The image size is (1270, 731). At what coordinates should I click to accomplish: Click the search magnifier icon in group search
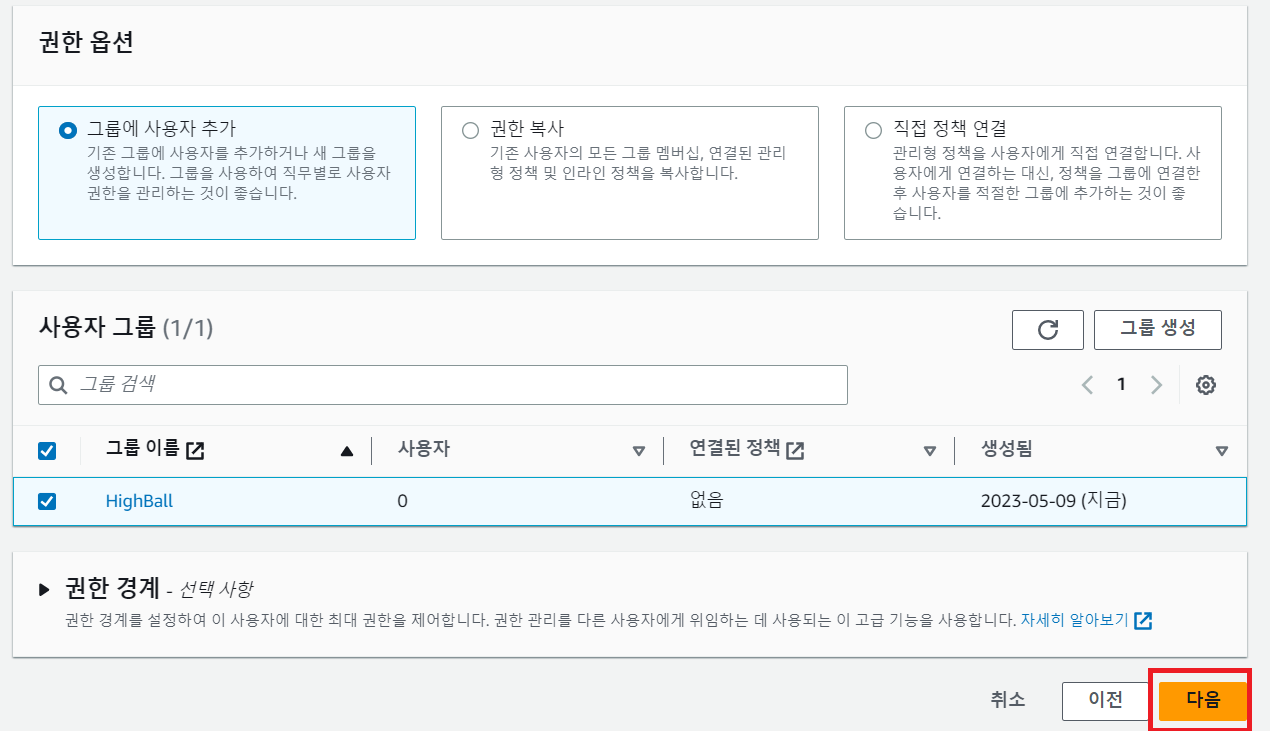point(58,385)
